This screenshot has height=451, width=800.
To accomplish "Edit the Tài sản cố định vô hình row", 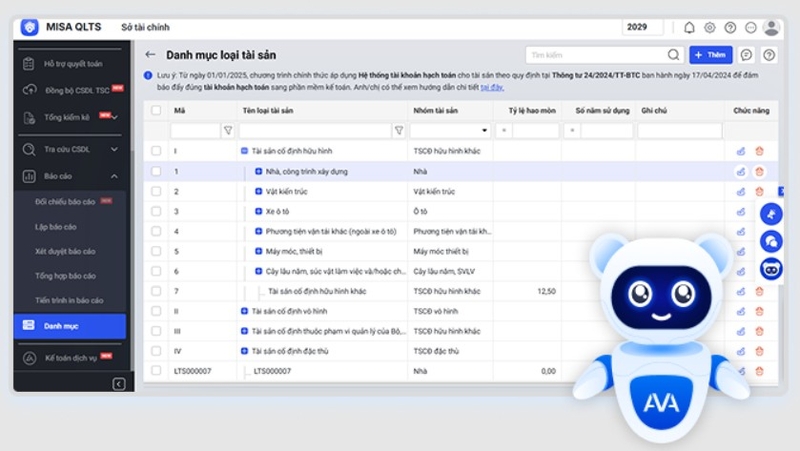I will tap(741, 311).
